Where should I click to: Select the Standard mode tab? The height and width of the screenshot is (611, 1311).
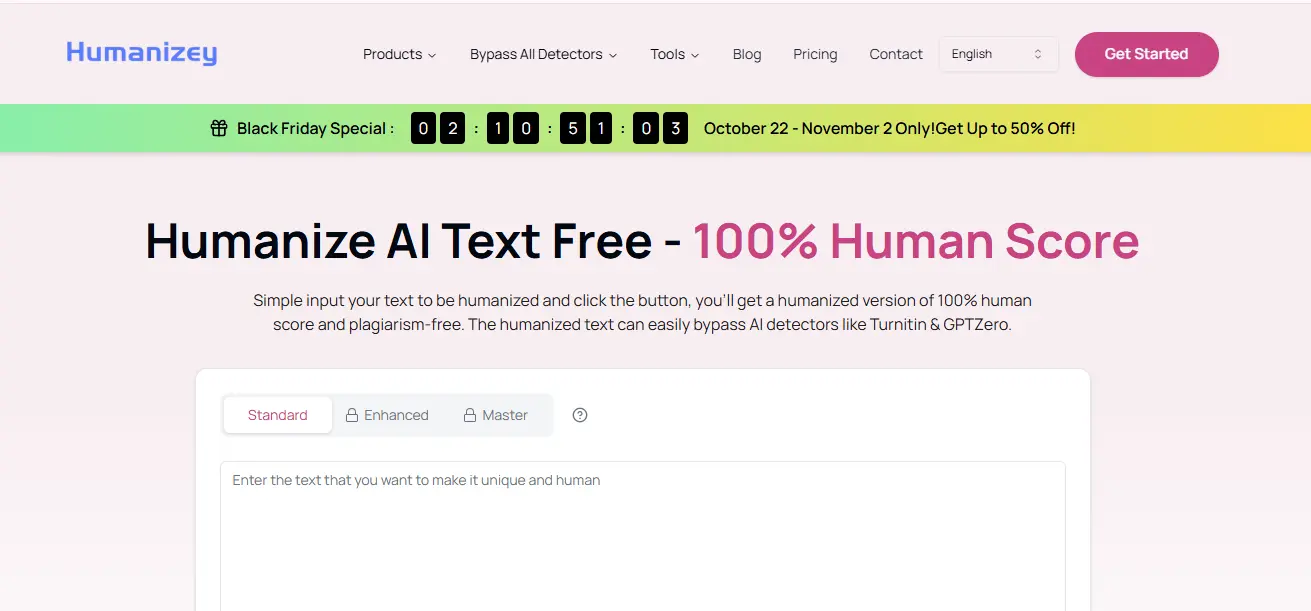(x=277, y=414)
